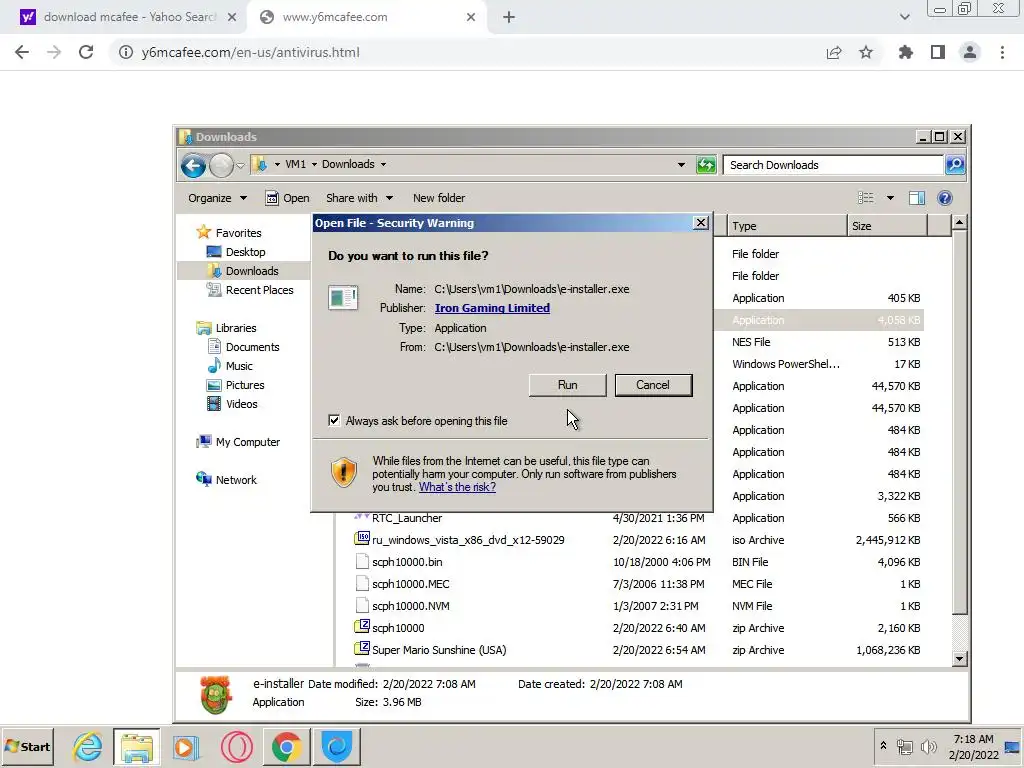Image resolution: width=1024 pixels, height=768 pixels.
Task: Select Network in navigation pane
Action: 227,480
